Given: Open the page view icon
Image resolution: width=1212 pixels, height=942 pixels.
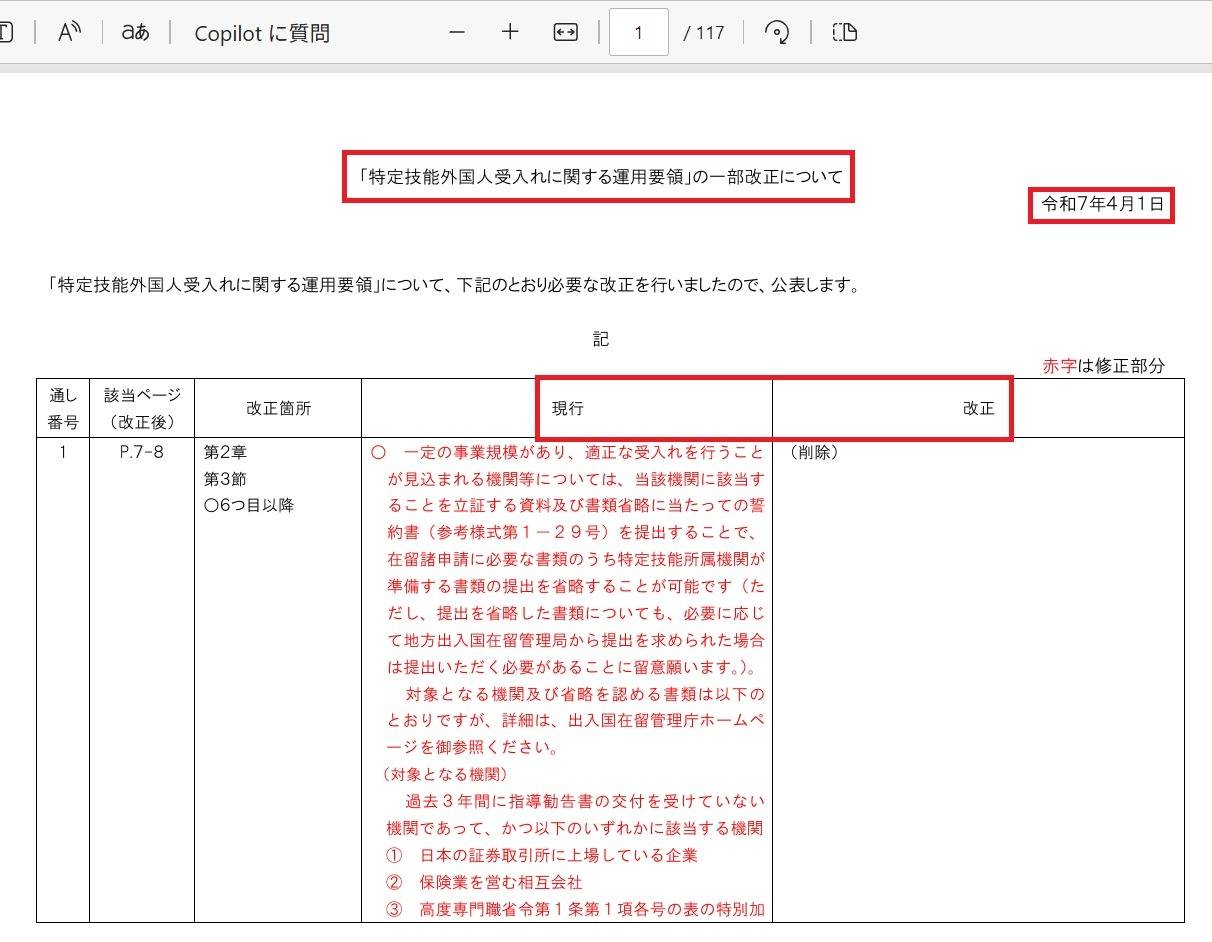Looking at the screenshot, I should pyautogui.click(x=845, y=32).
